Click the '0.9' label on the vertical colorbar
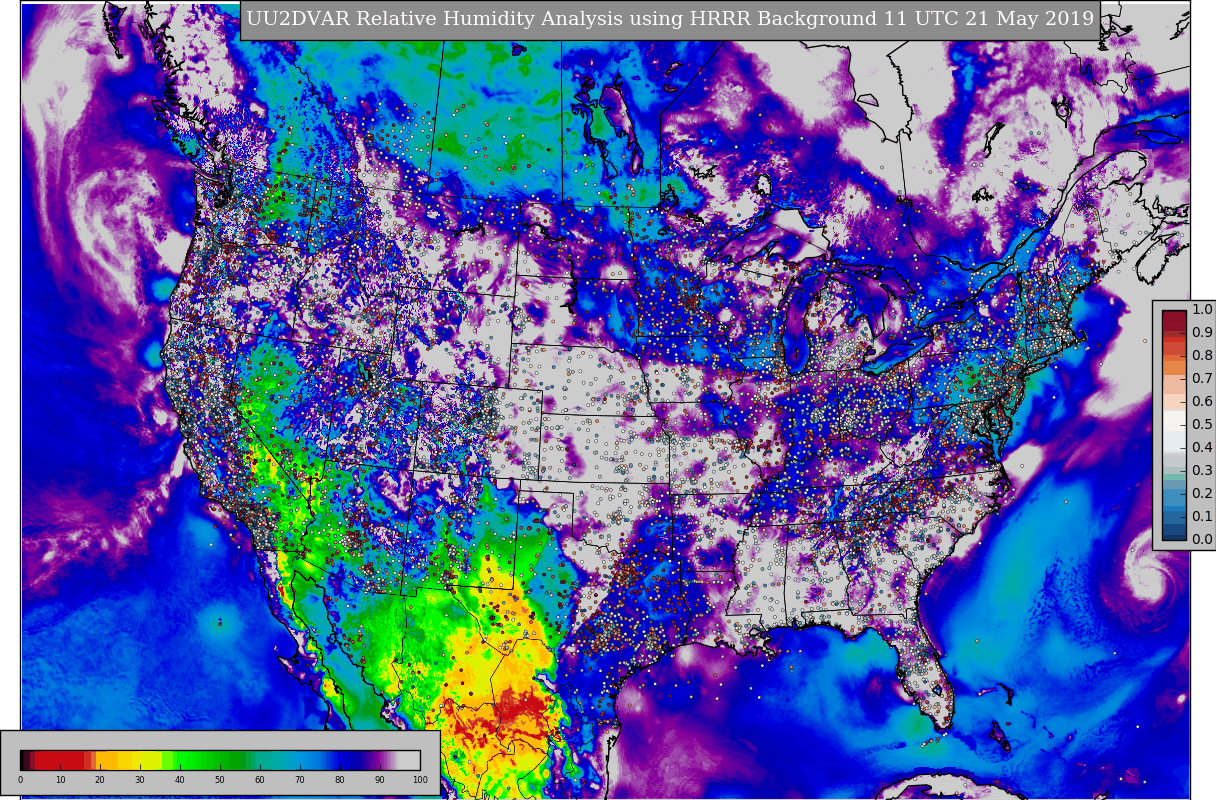Image resolution: width=1216 pixels, height=800 pixels. [1202, 332]
